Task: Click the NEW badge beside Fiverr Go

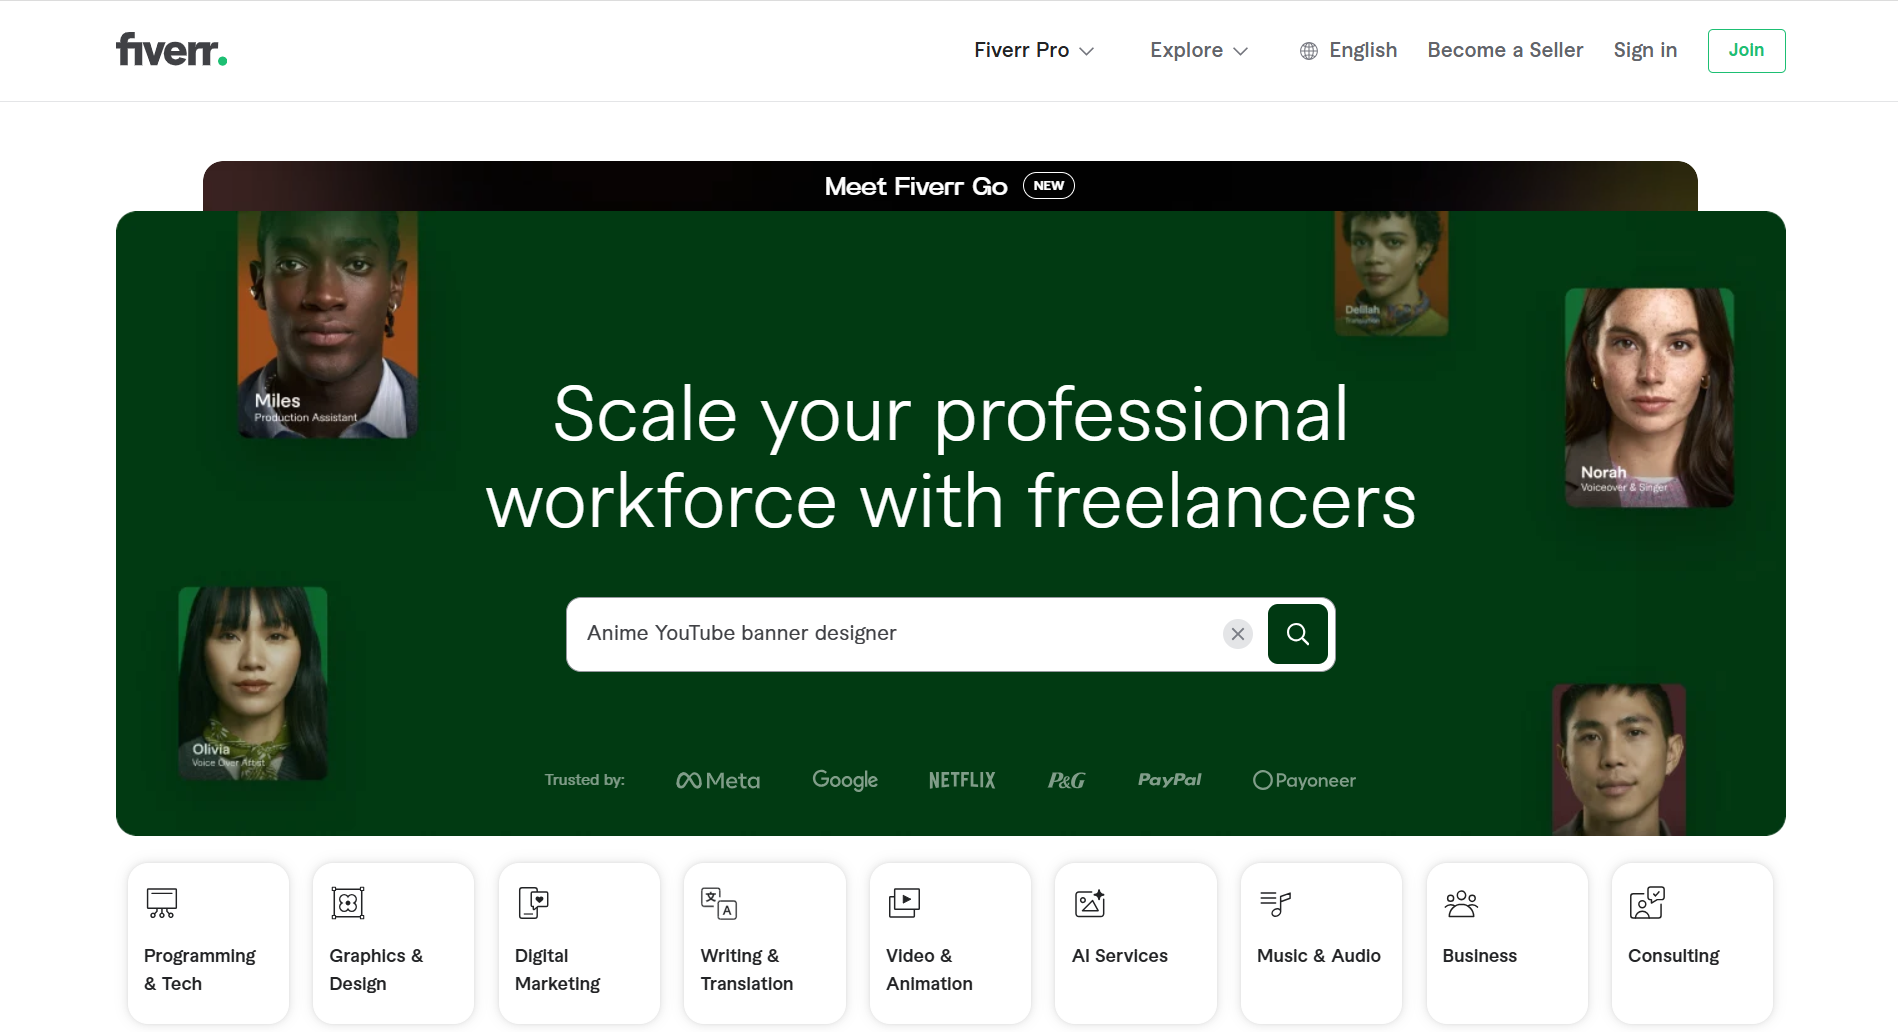Action: tap(1049, 186)
